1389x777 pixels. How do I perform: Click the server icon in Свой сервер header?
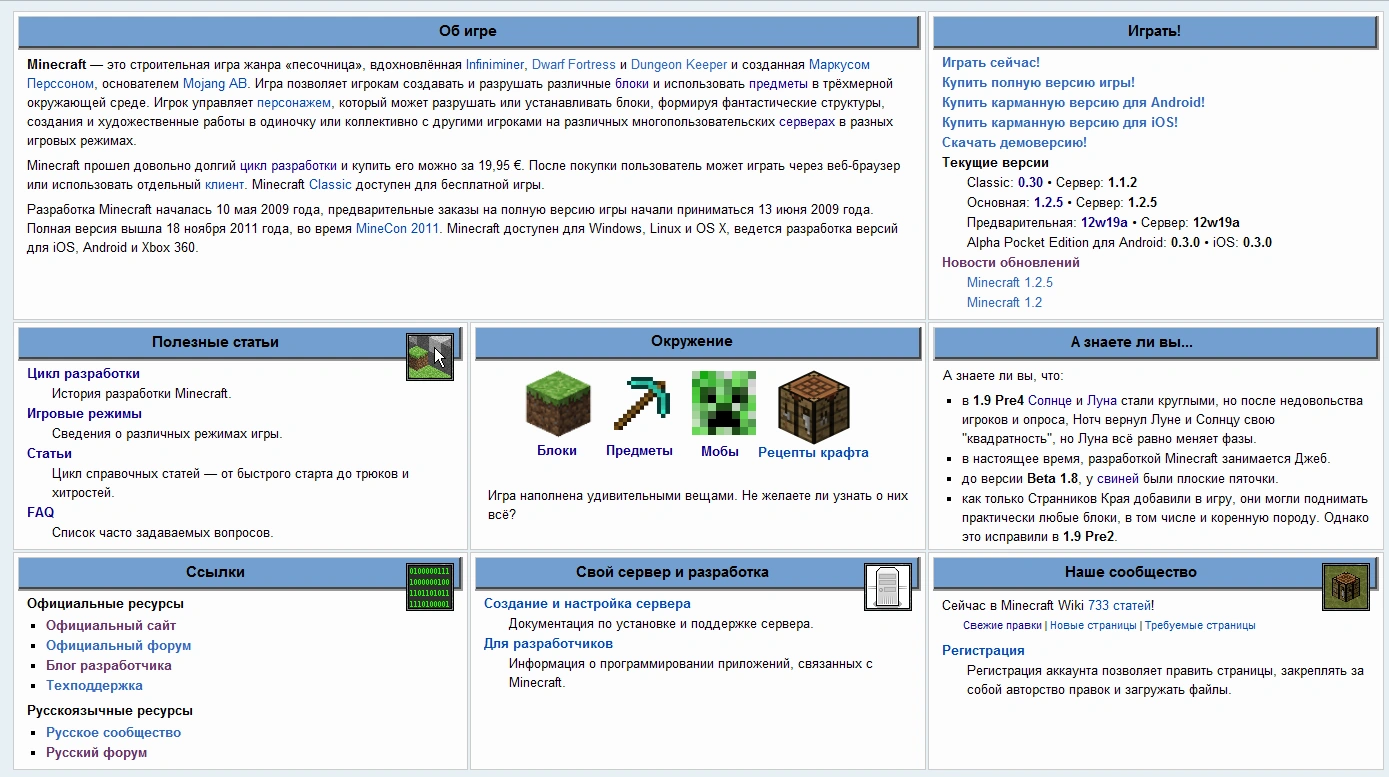tap(888, 587)
